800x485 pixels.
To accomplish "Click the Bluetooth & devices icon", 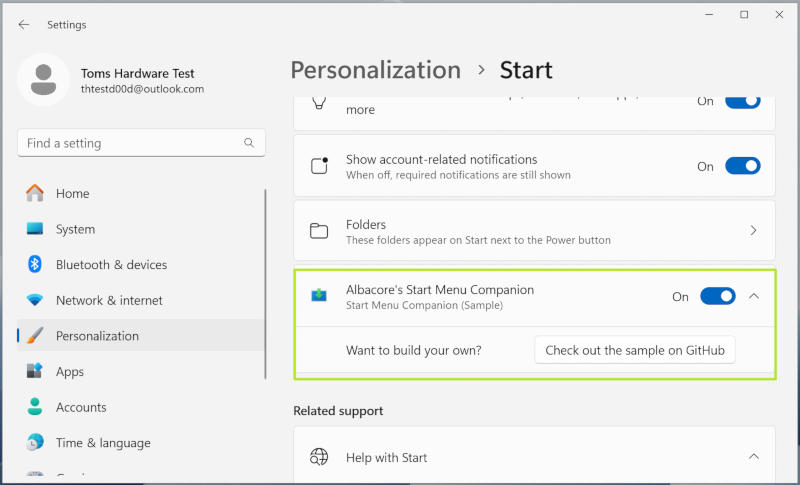I will coord(35,265).
